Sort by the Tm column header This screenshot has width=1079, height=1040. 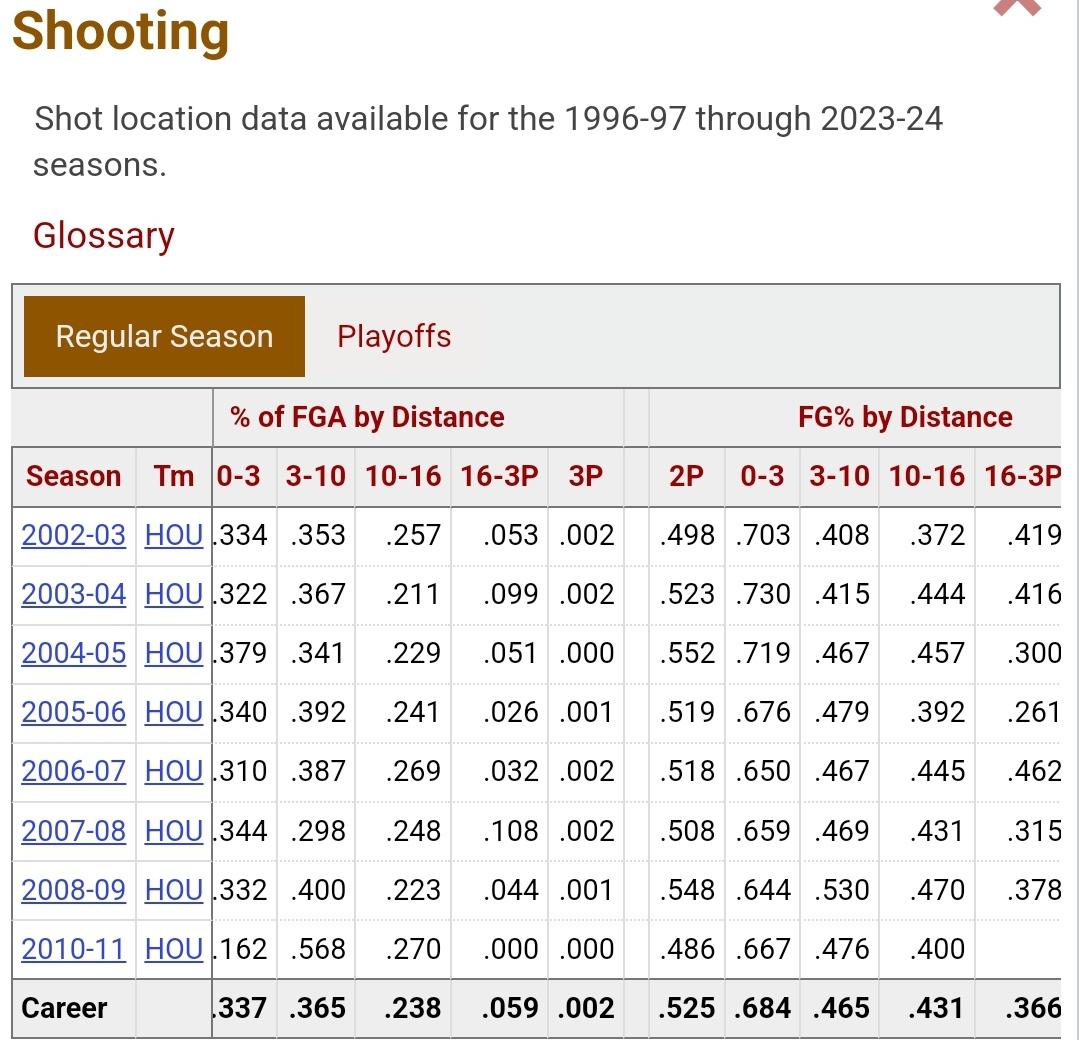[x=174, y=477]
